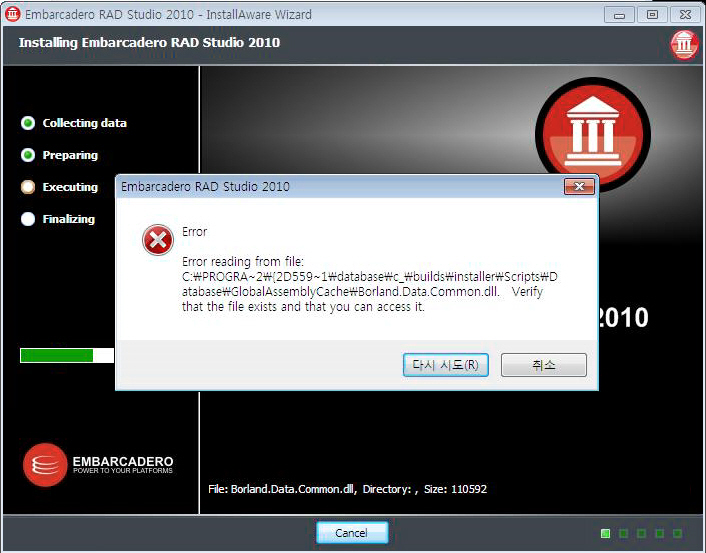The width and height of the screenshot is (706, 553).
Task: Select the Executing step indicator
Action: [28, 187]
